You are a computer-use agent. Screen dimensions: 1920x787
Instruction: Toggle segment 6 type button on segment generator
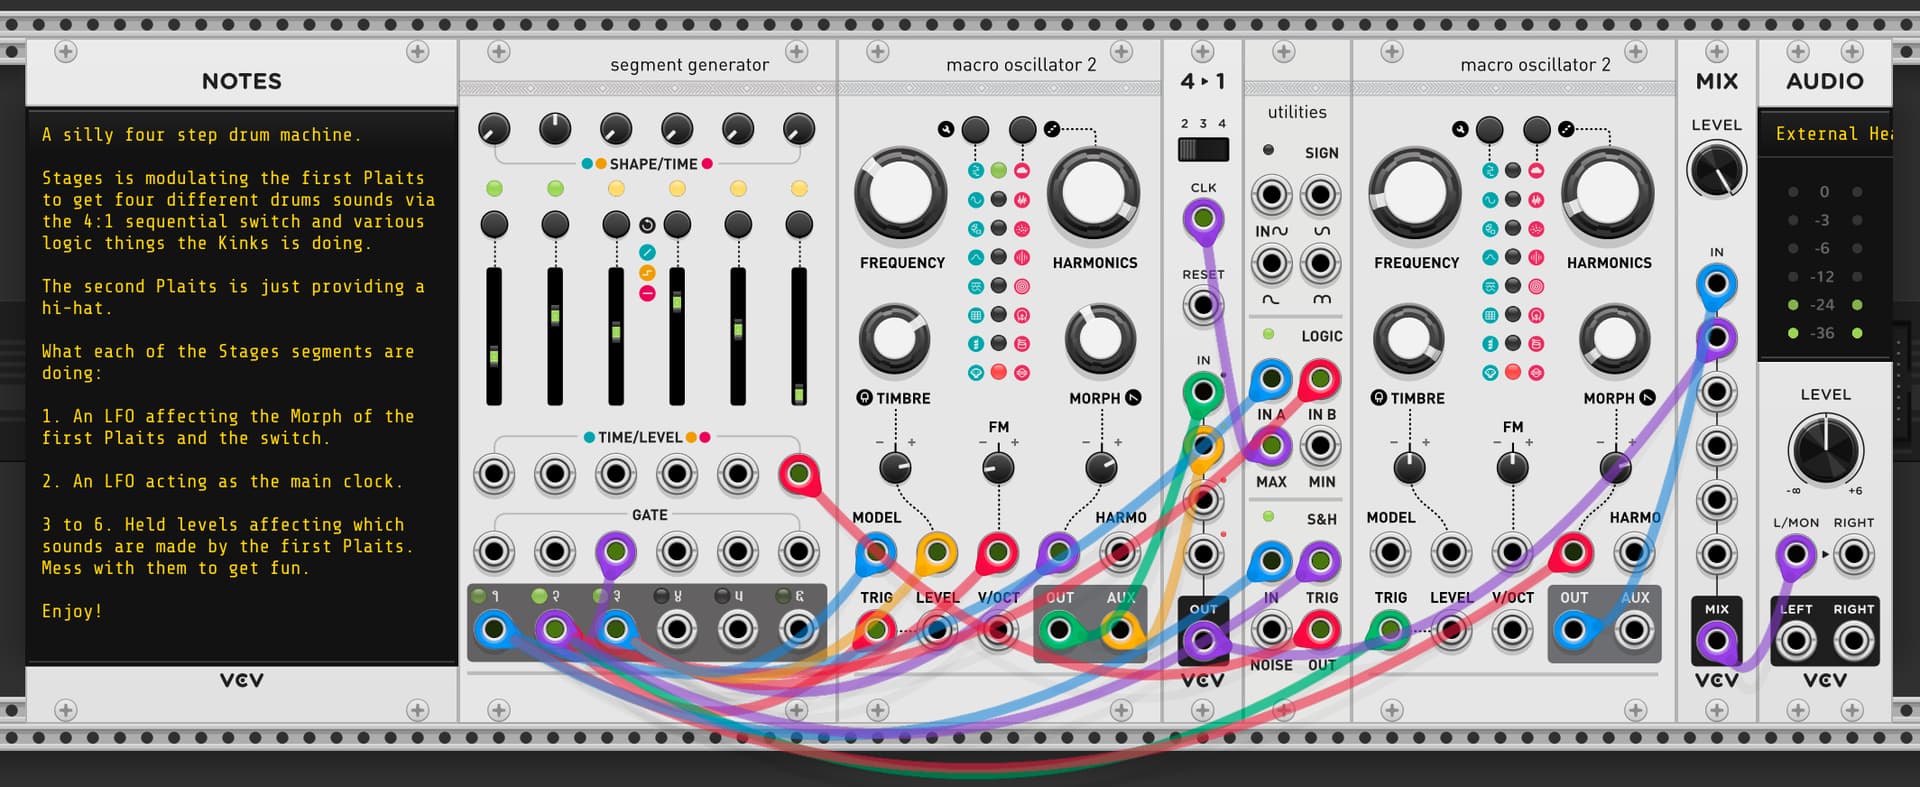(x=799, y=224)
